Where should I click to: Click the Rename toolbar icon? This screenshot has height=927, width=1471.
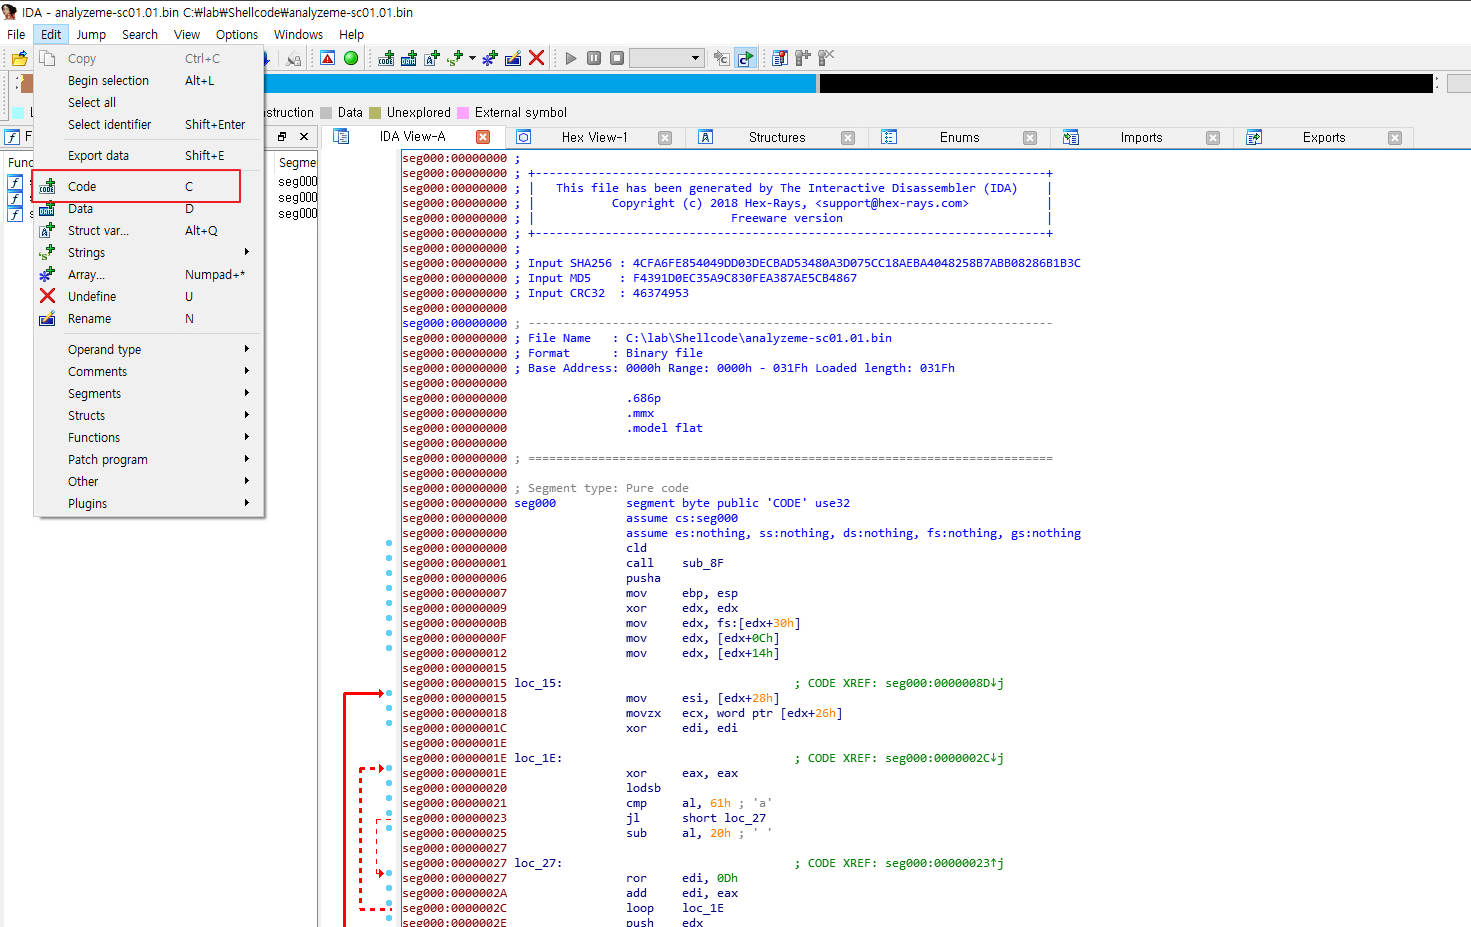tap(513, 58)
